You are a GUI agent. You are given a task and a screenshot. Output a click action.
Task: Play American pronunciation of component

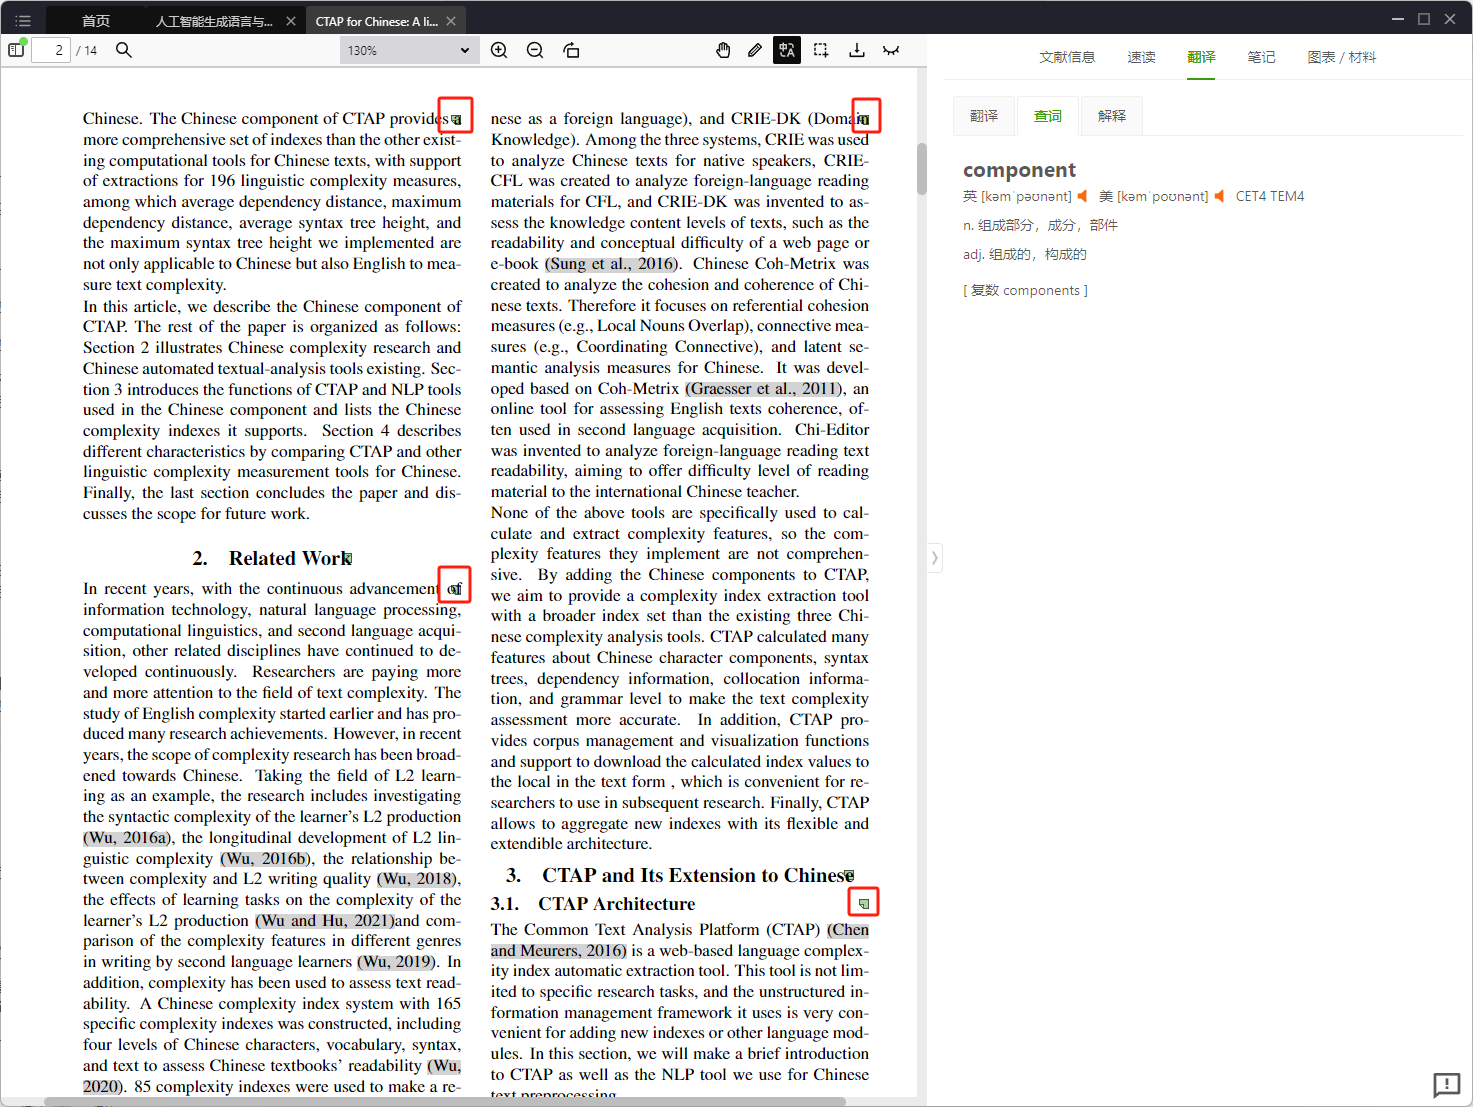(1219, 196)
